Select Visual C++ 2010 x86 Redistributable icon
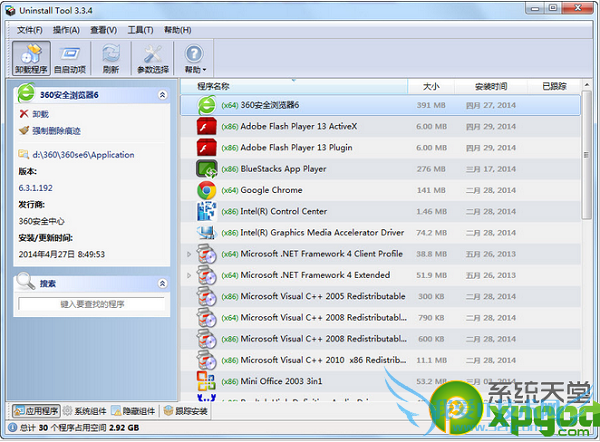Image resolution: width=600 pixels, height=442 pixels. pos(207,360)
